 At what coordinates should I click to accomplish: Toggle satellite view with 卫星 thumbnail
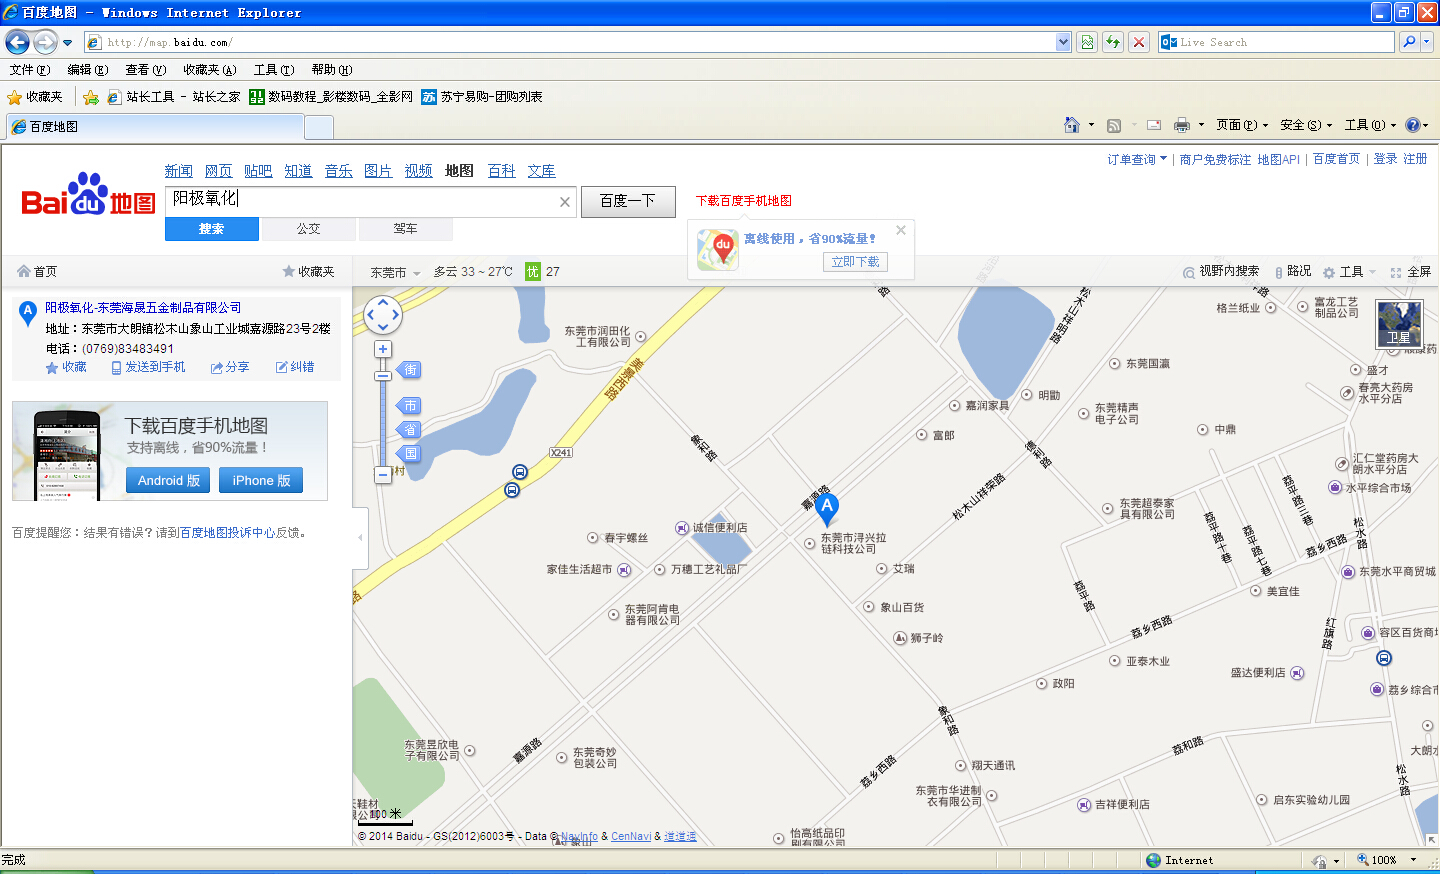point(1398,323)
